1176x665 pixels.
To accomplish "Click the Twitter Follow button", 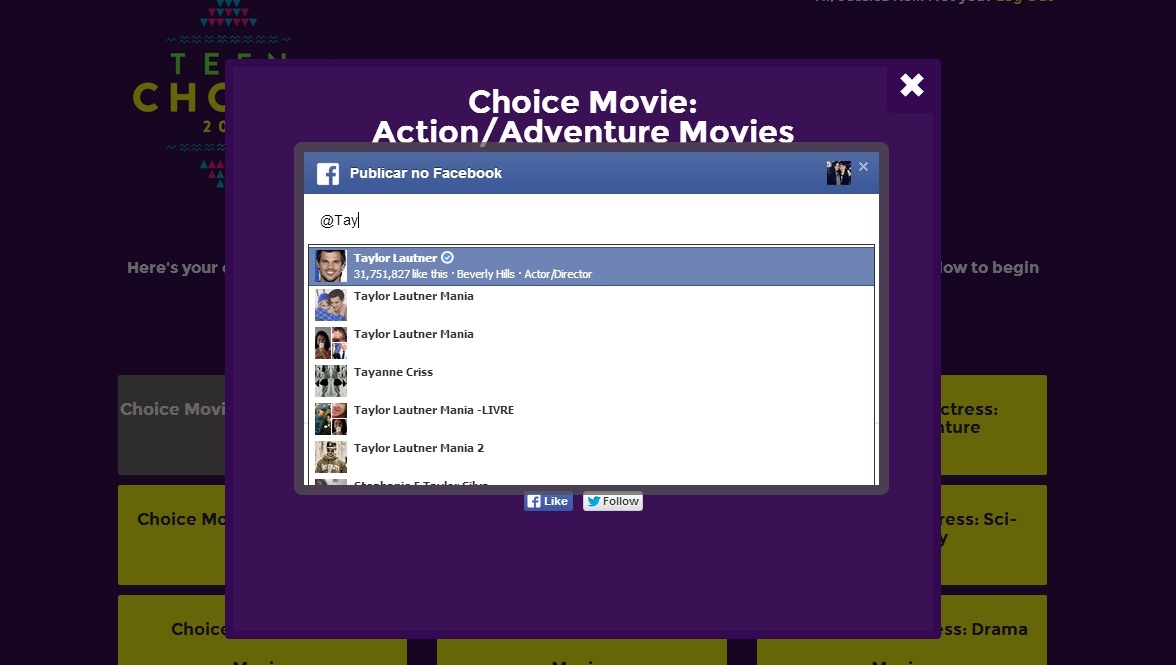I will [613, 502].
